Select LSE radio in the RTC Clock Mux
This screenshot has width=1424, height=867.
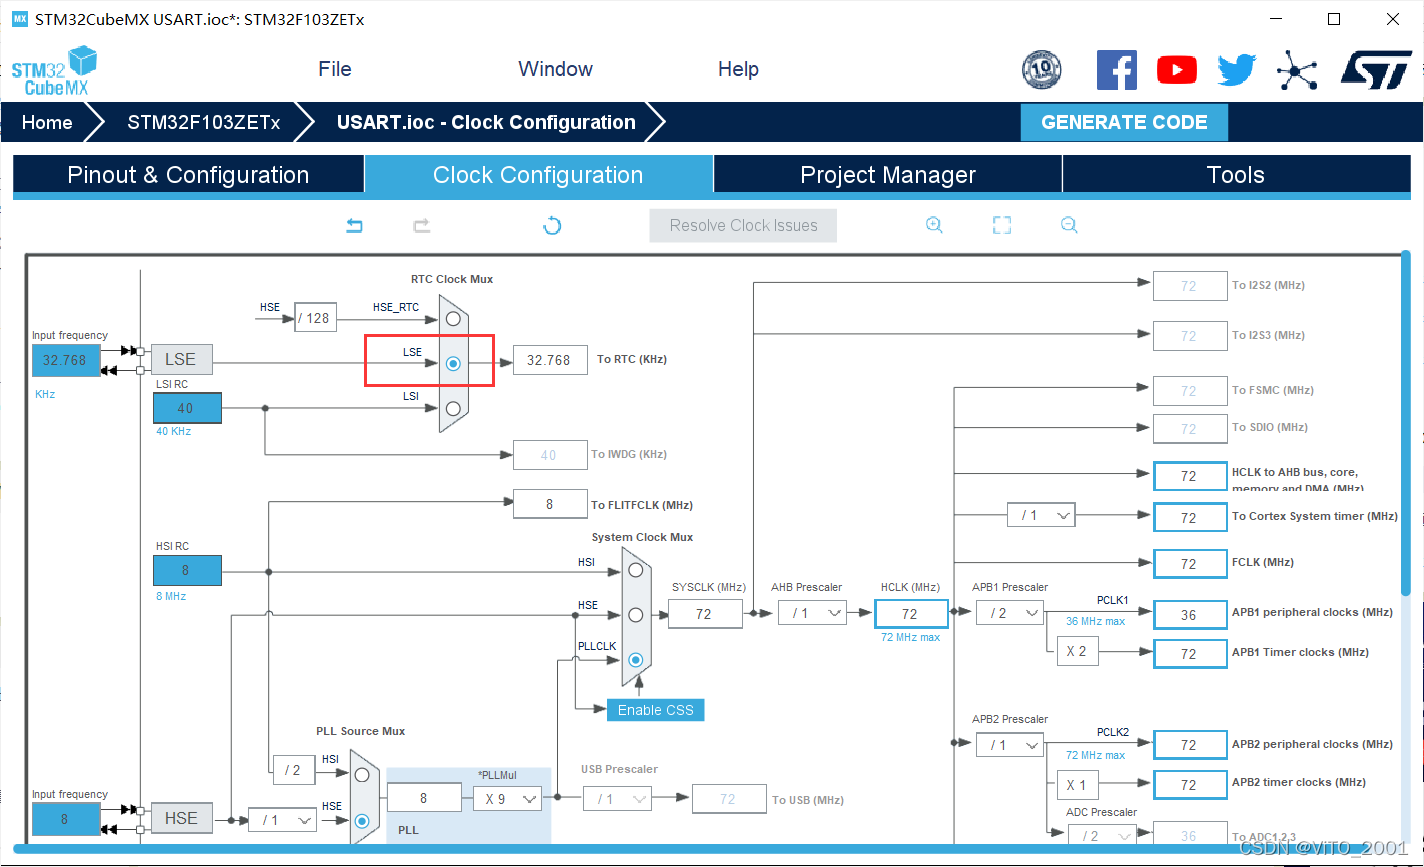coord(453,364)
